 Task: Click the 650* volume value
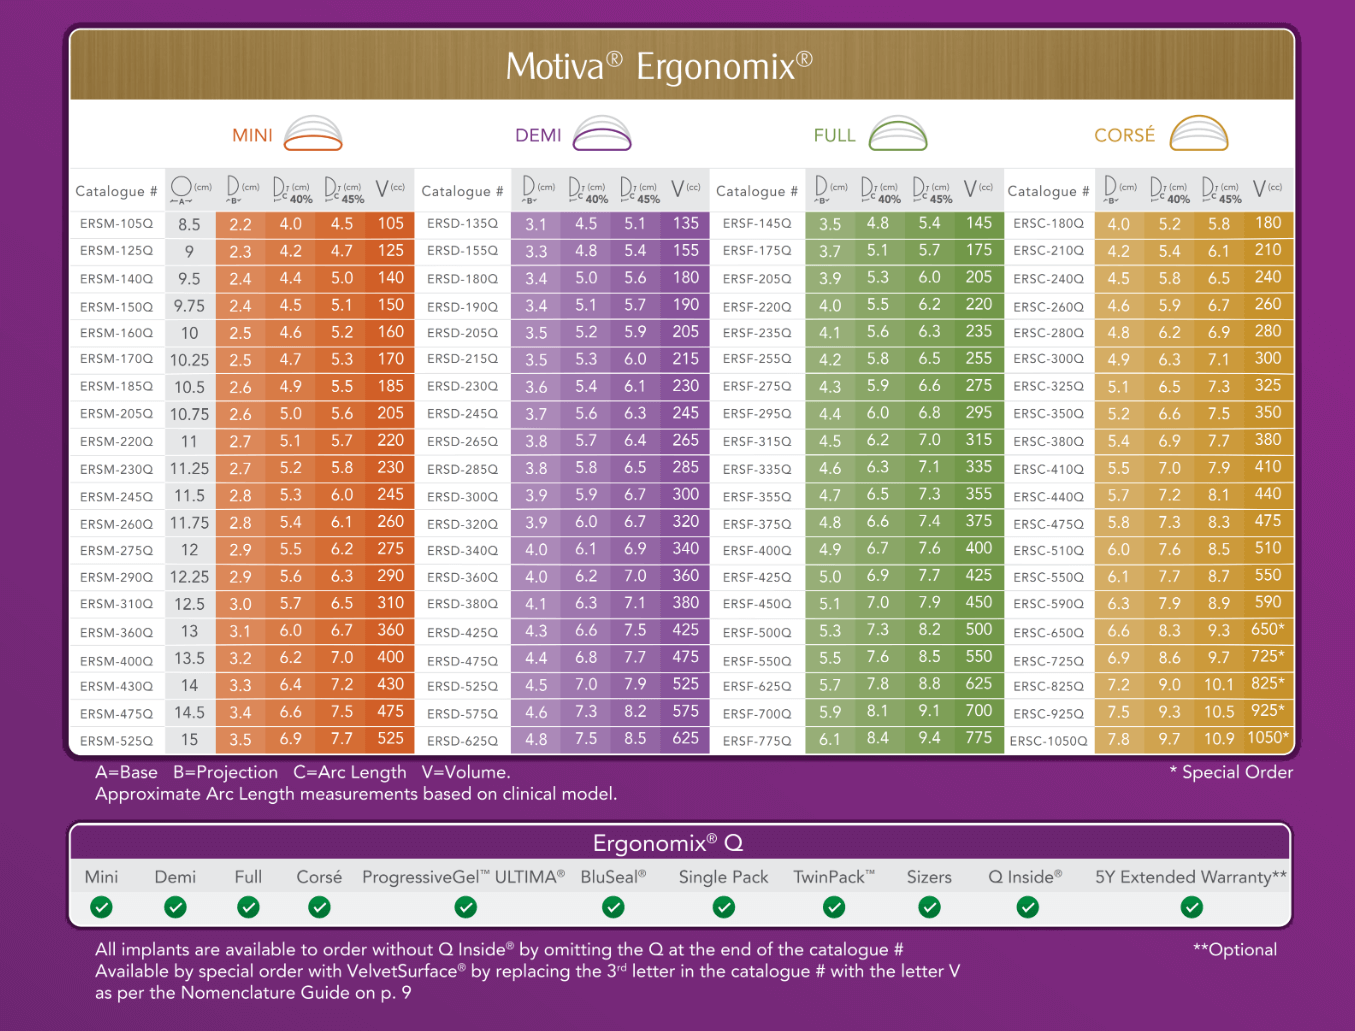[1268, 629]
